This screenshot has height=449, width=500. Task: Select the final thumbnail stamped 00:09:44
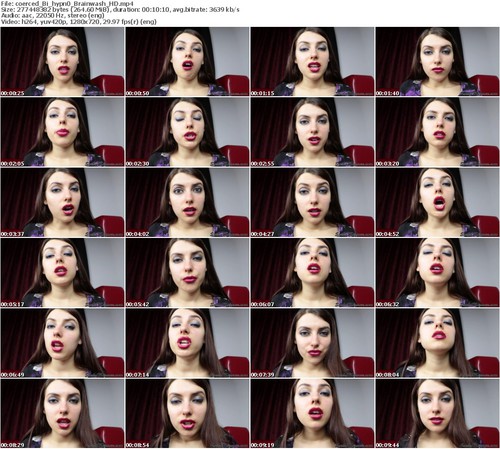[437, 413]
